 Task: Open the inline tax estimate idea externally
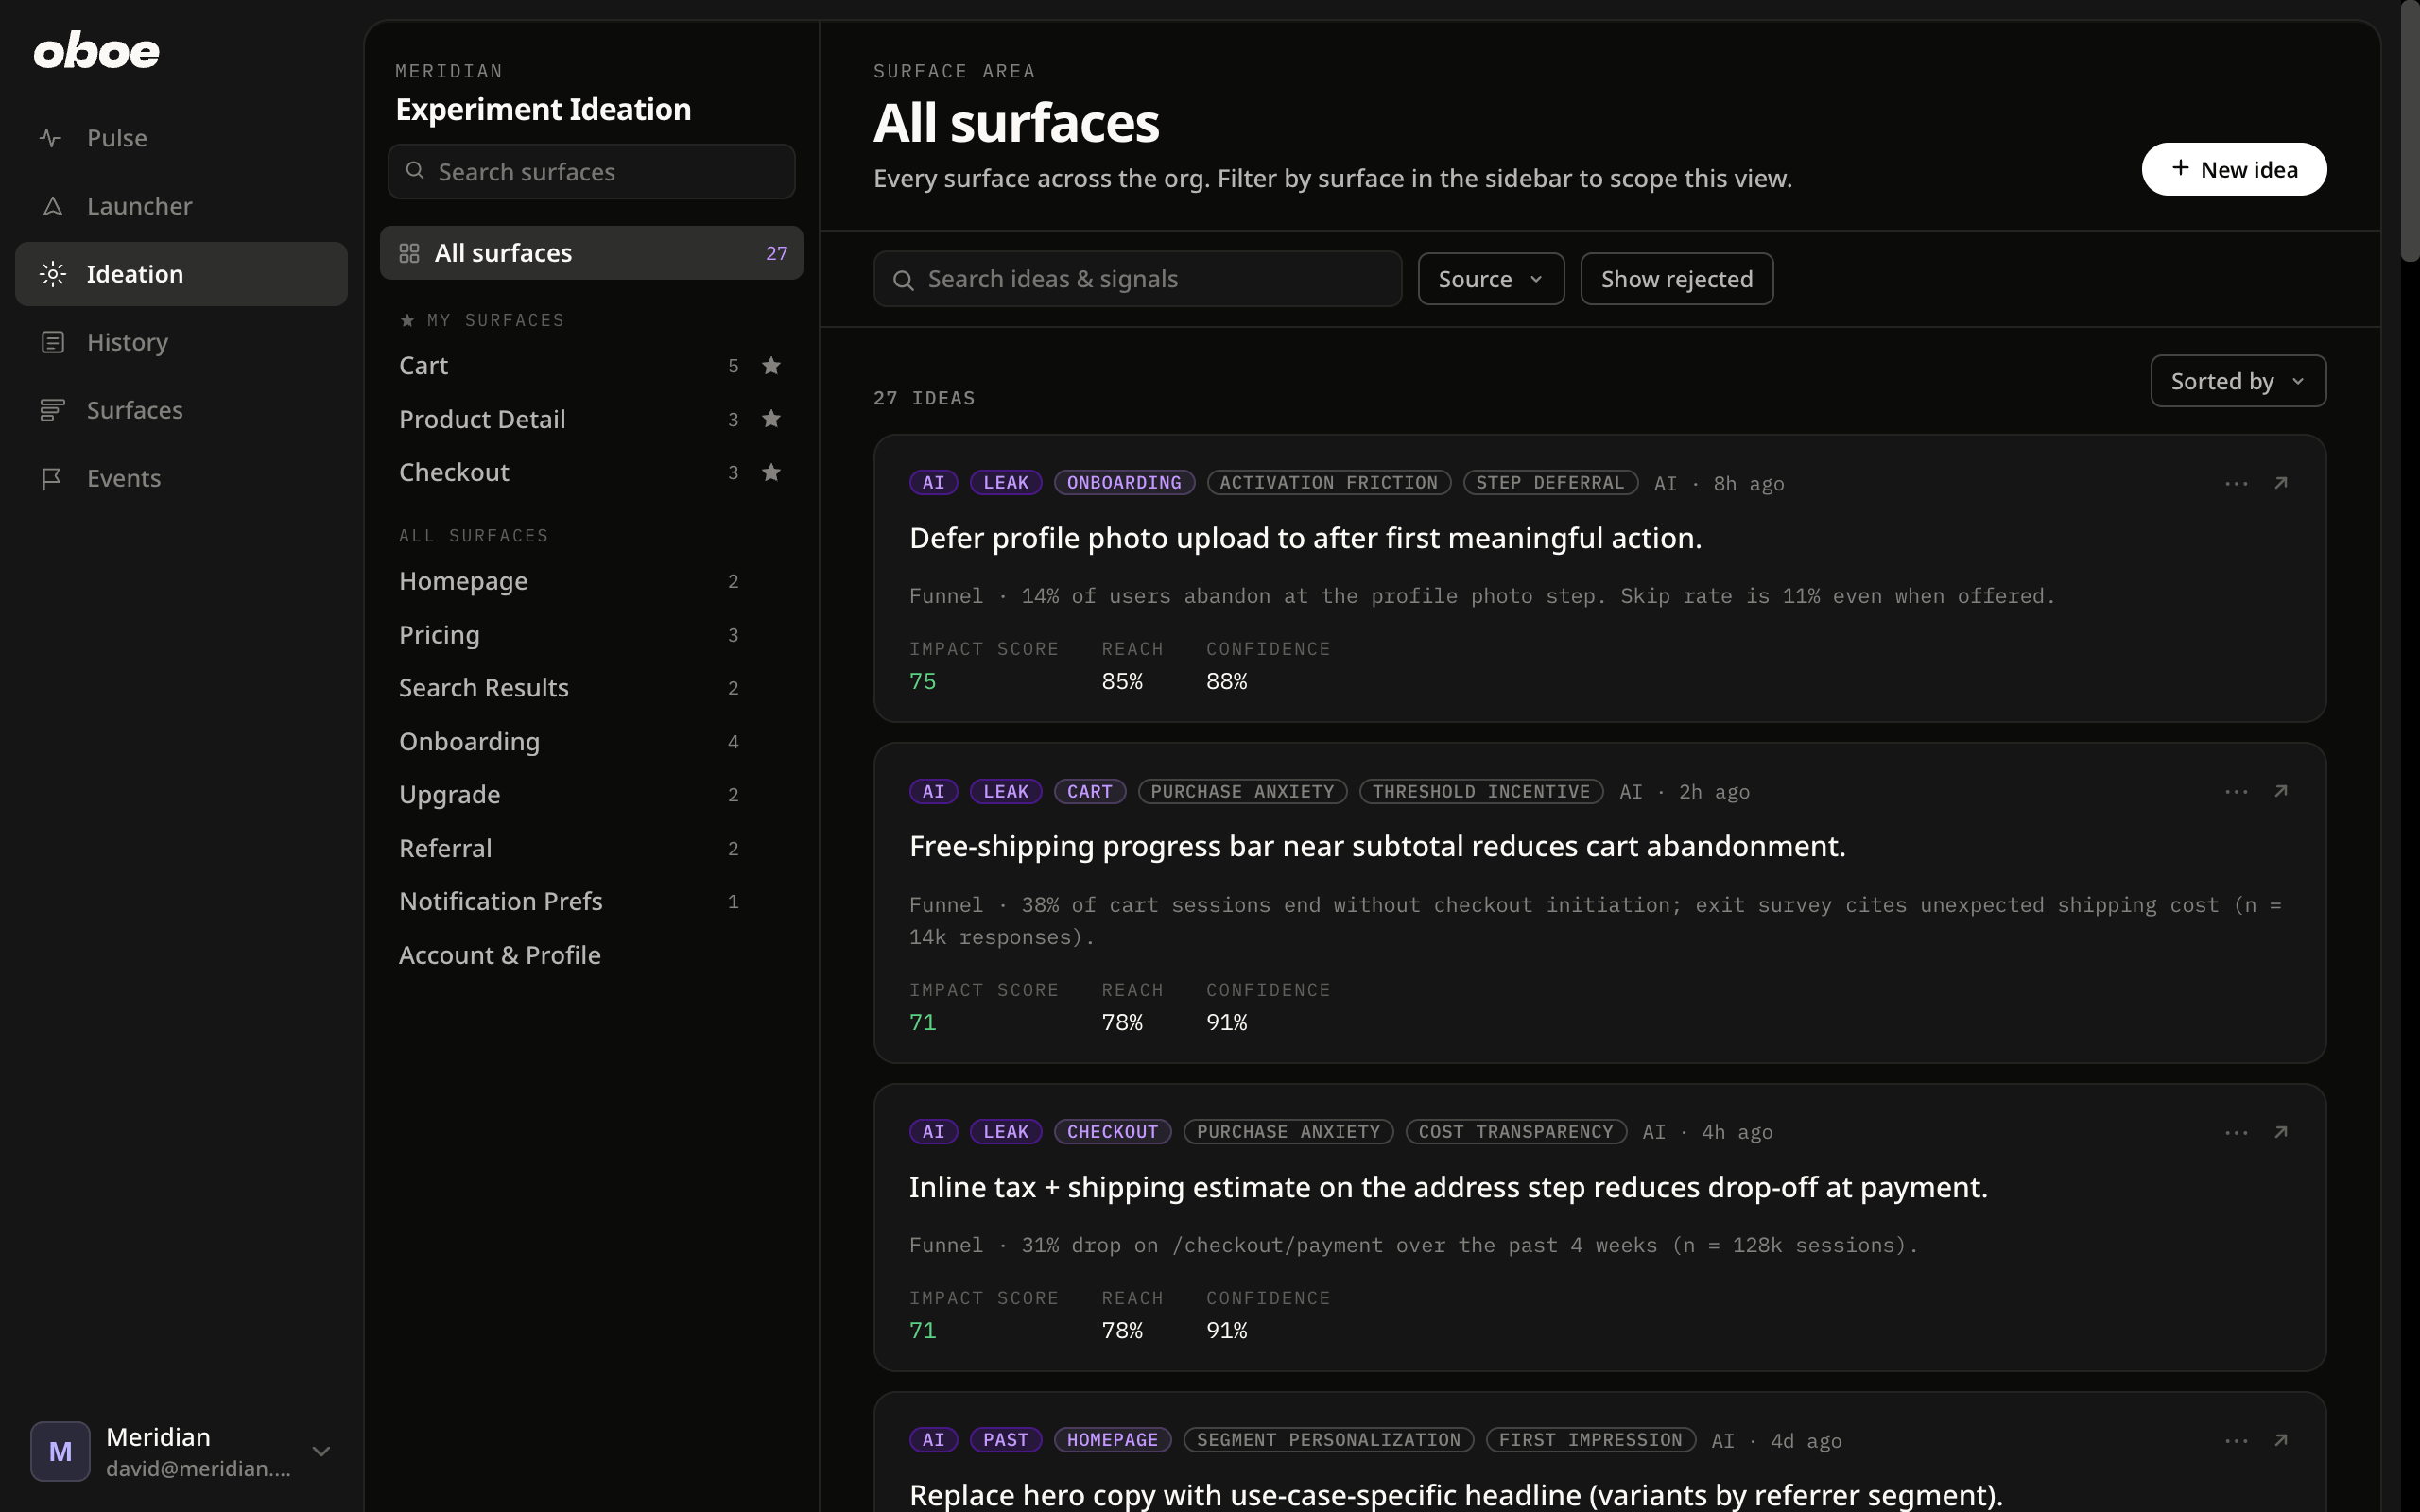click(x=2281, y=1133)
